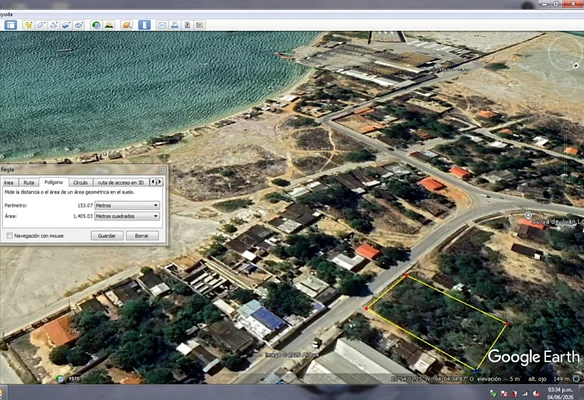The image size is (584, 400).
Task: Enable the Navegación con mouse checkbox
Action: point(10,236)
